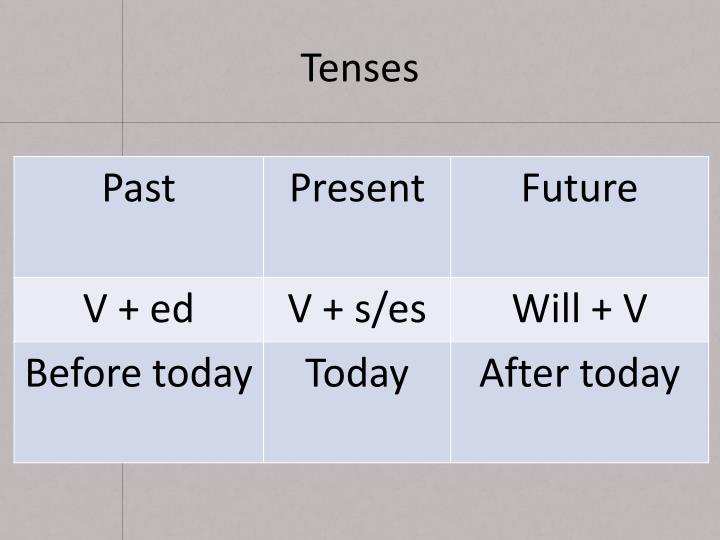Select the After today cell
720x540 pixels.
point(579,402)
